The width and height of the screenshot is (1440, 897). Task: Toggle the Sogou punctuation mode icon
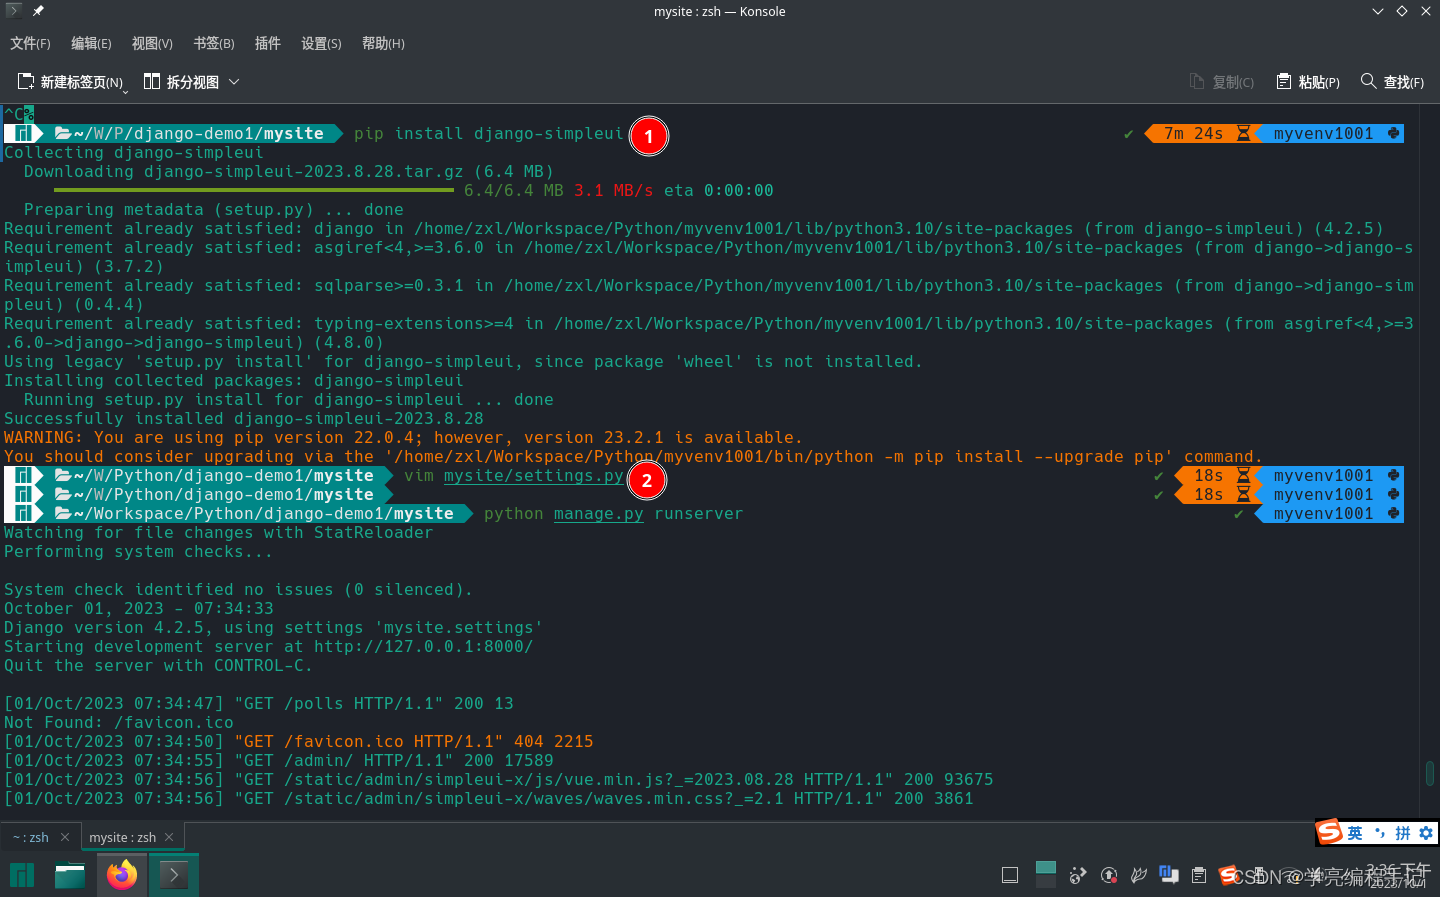1380,833
